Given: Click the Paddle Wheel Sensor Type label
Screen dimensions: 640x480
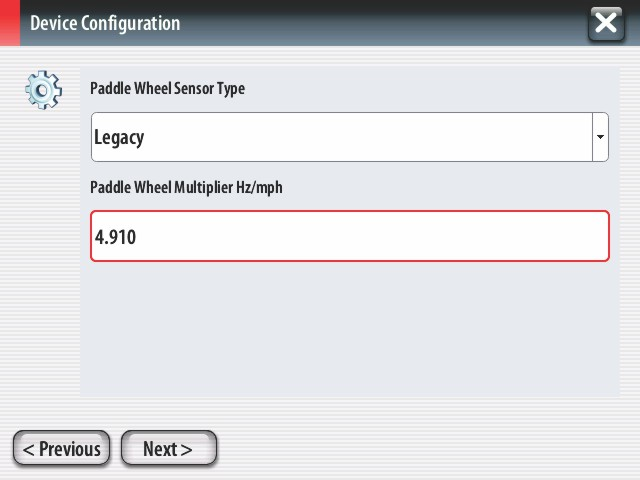Looking at the screenshot, I should click(167, 89).
